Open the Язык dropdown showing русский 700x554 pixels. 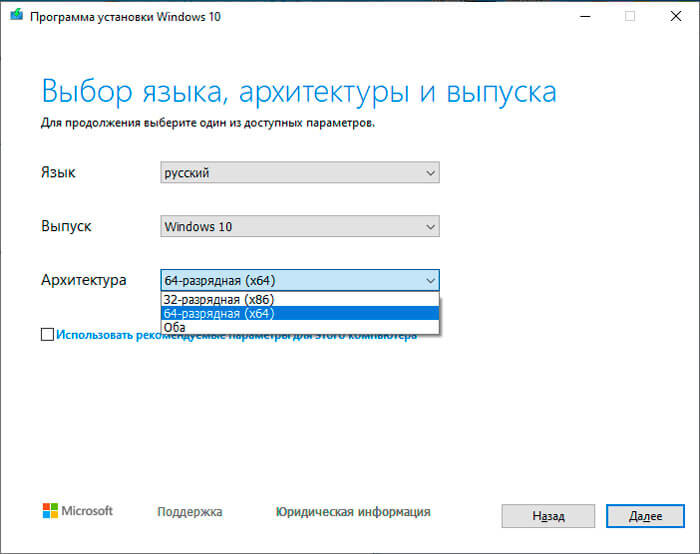click(300, 172)
